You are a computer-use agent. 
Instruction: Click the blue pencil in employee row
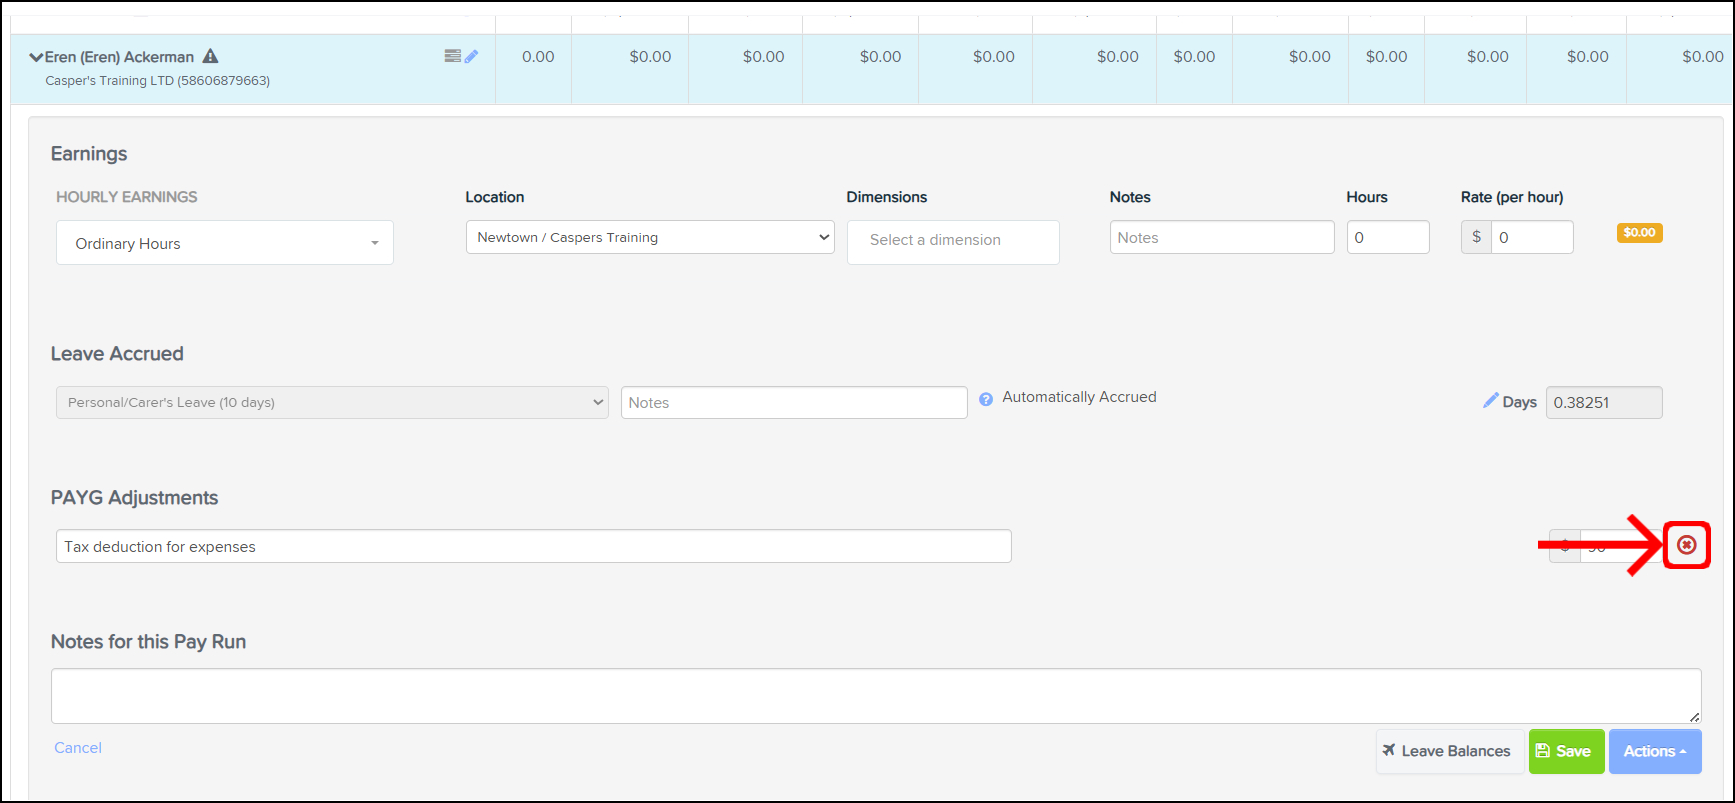click(x=472, y=56)
